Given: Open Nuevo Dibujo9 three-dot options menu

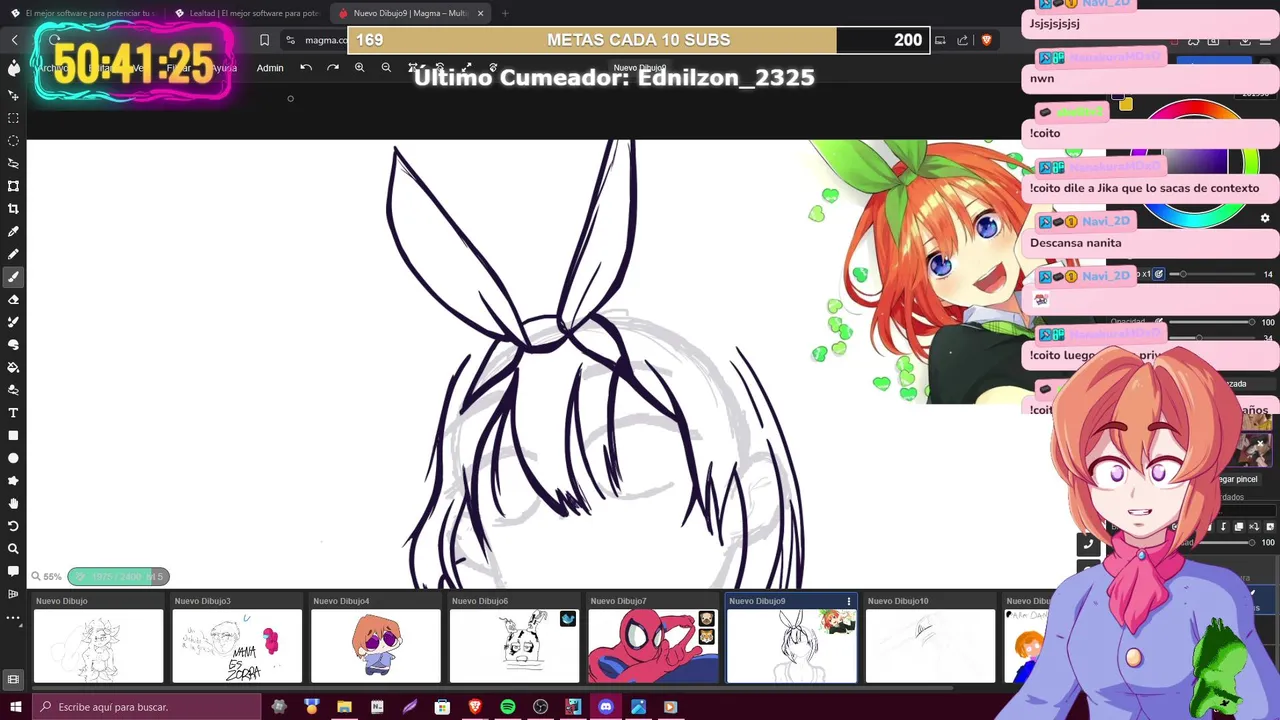Looking at the screenshot, I should point(849,601).
